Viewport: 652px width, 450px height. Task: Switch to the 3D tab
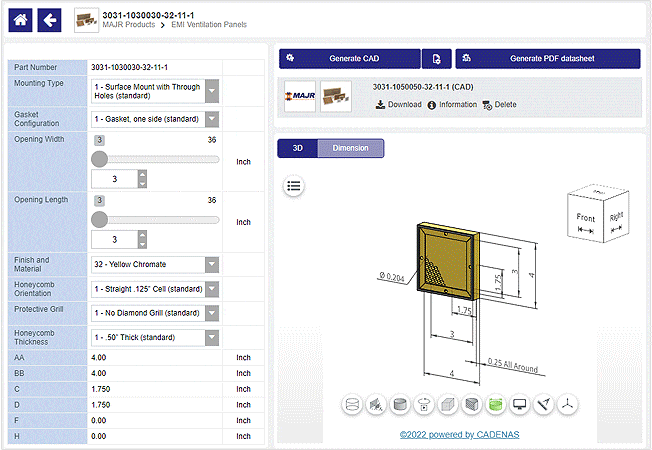[x=297, y=148]
